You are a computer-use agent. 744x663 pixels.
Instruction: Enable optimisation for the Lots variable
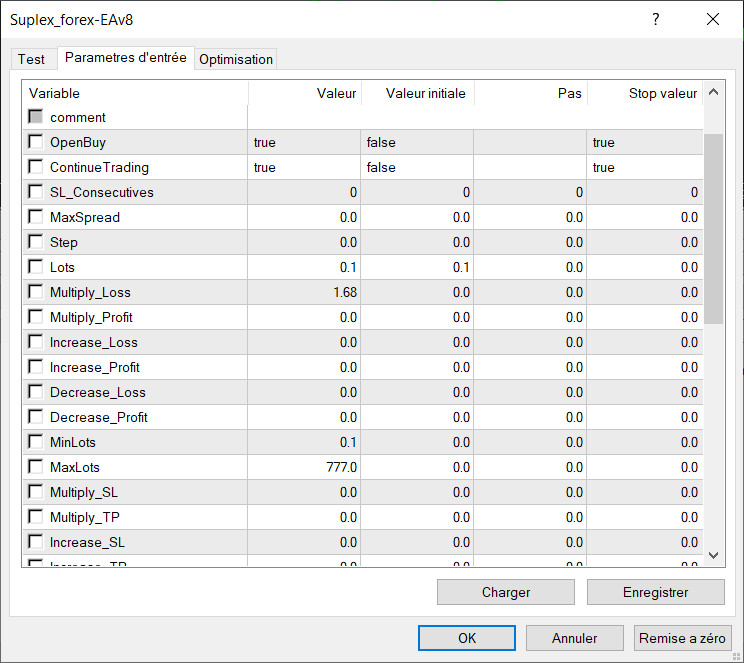(x=36, y=267)
